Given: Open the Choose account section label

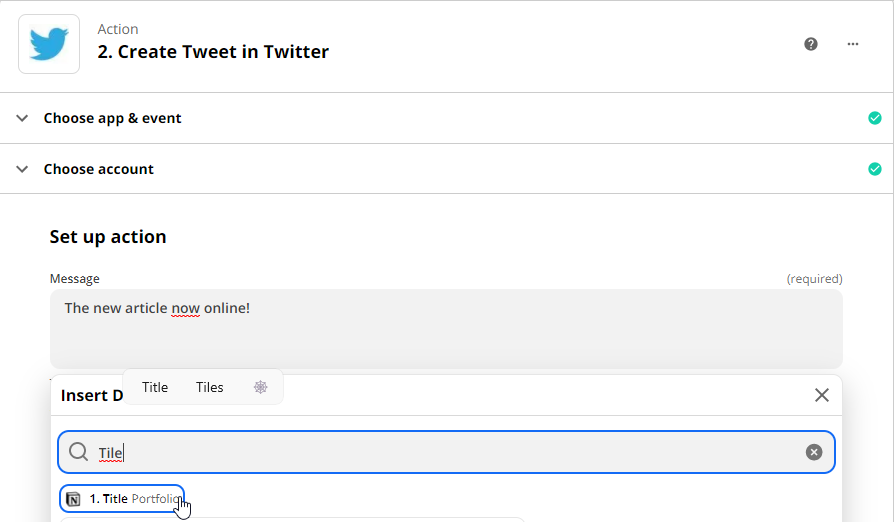Looking at the screenshot, I should pos(99,169).
